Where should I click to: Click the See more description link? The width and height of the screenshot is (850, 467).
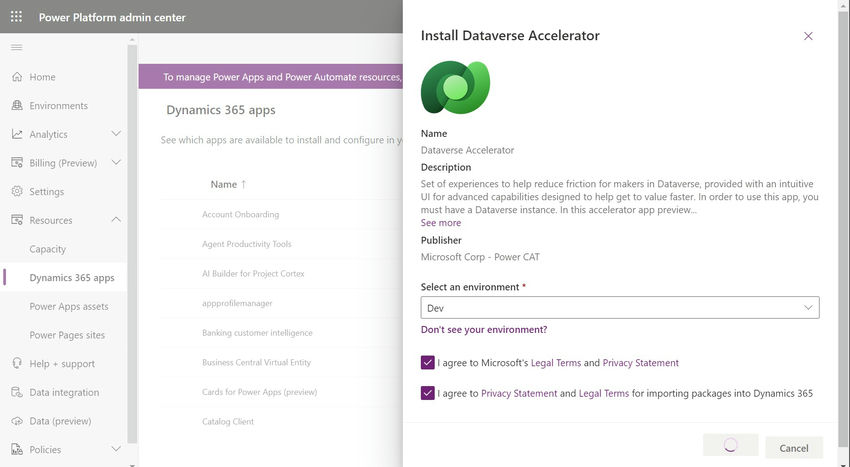pyautogui.click(x=441, y=223)
